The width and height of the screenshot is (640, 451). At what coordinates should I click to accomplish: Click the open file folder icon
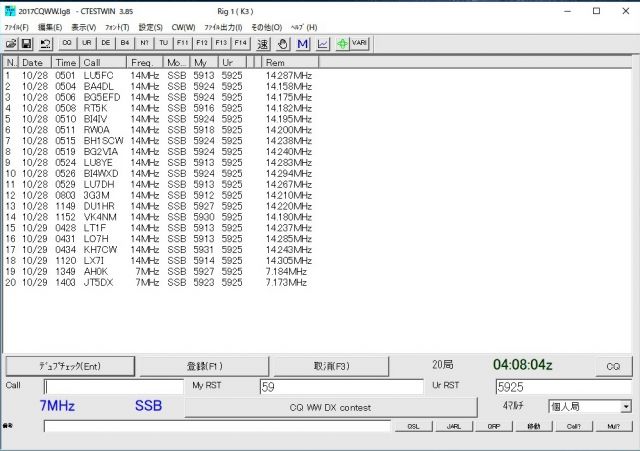(x=11, y=44)
